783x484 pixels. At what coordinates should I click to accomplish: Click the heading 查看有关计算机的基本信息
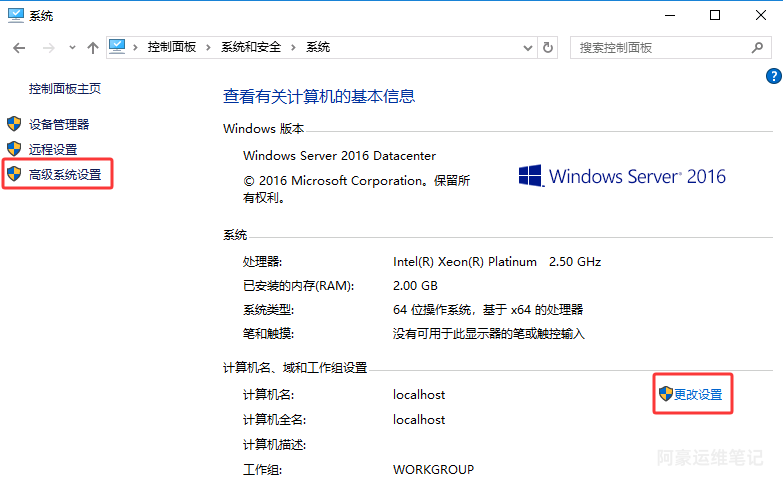pyautogui.click(x=319, y=96)
